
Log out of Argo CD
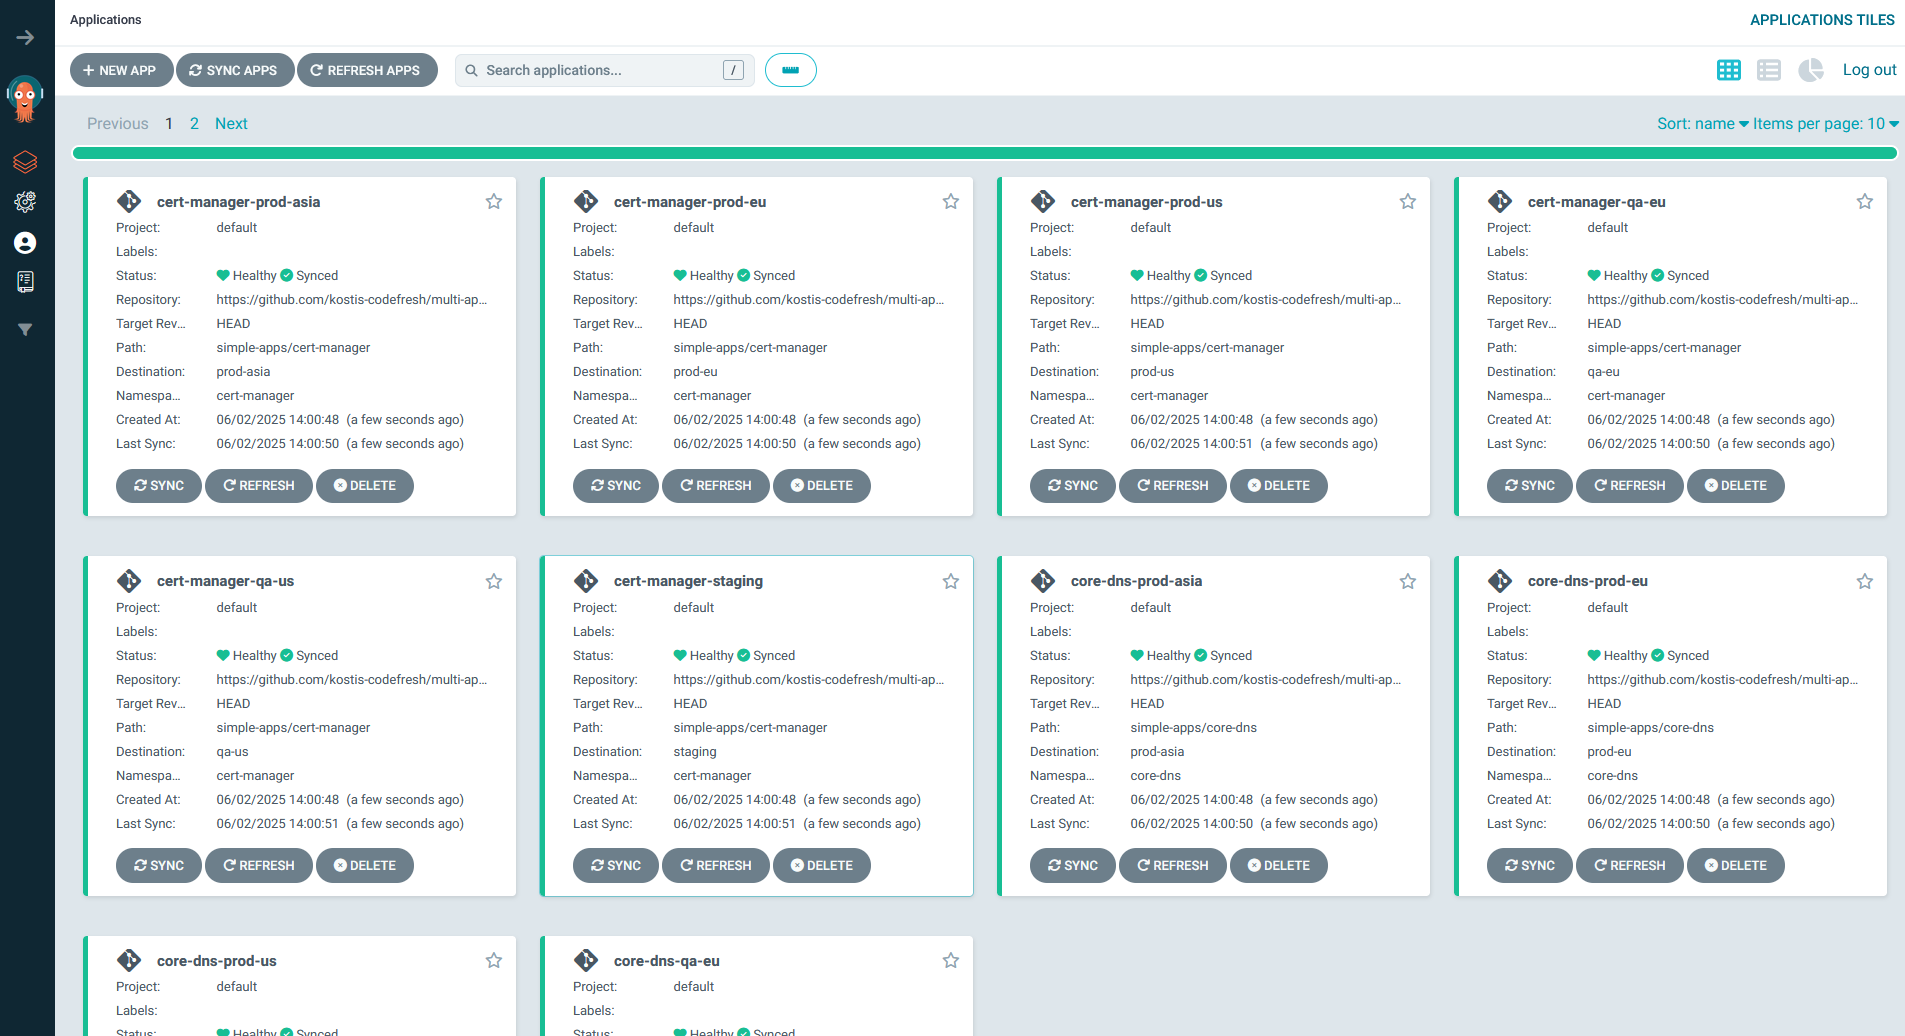pos(1869,69)
